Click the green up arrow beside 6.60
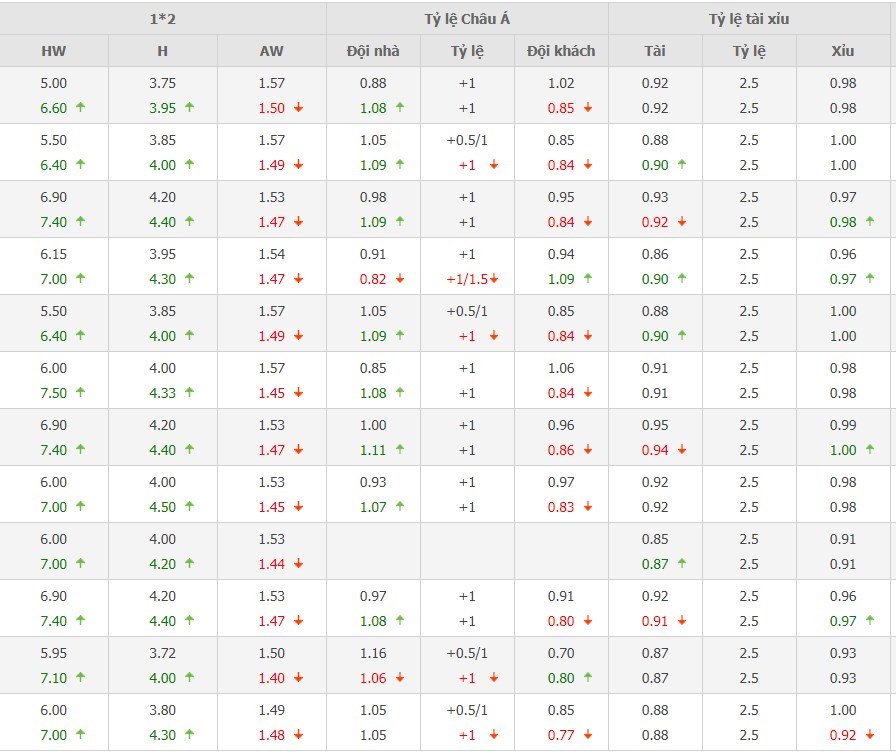896x754 pixels. coord(80,108)
